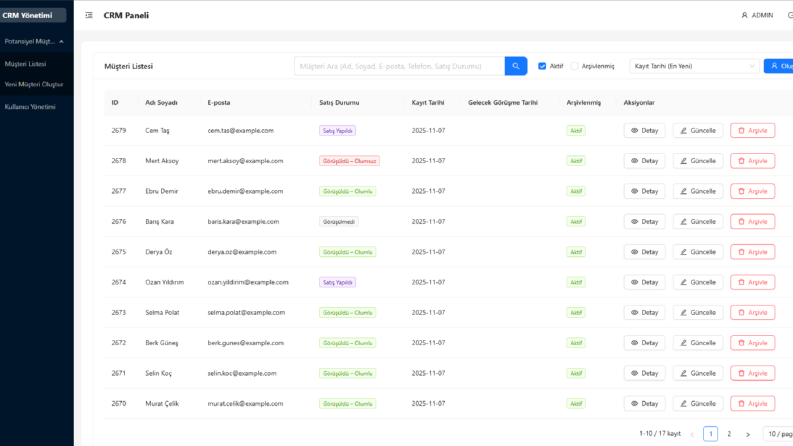The height and width of the screenshot is (446, 793).
Task: Click ID 2679 cell
Action: [119, 130]
